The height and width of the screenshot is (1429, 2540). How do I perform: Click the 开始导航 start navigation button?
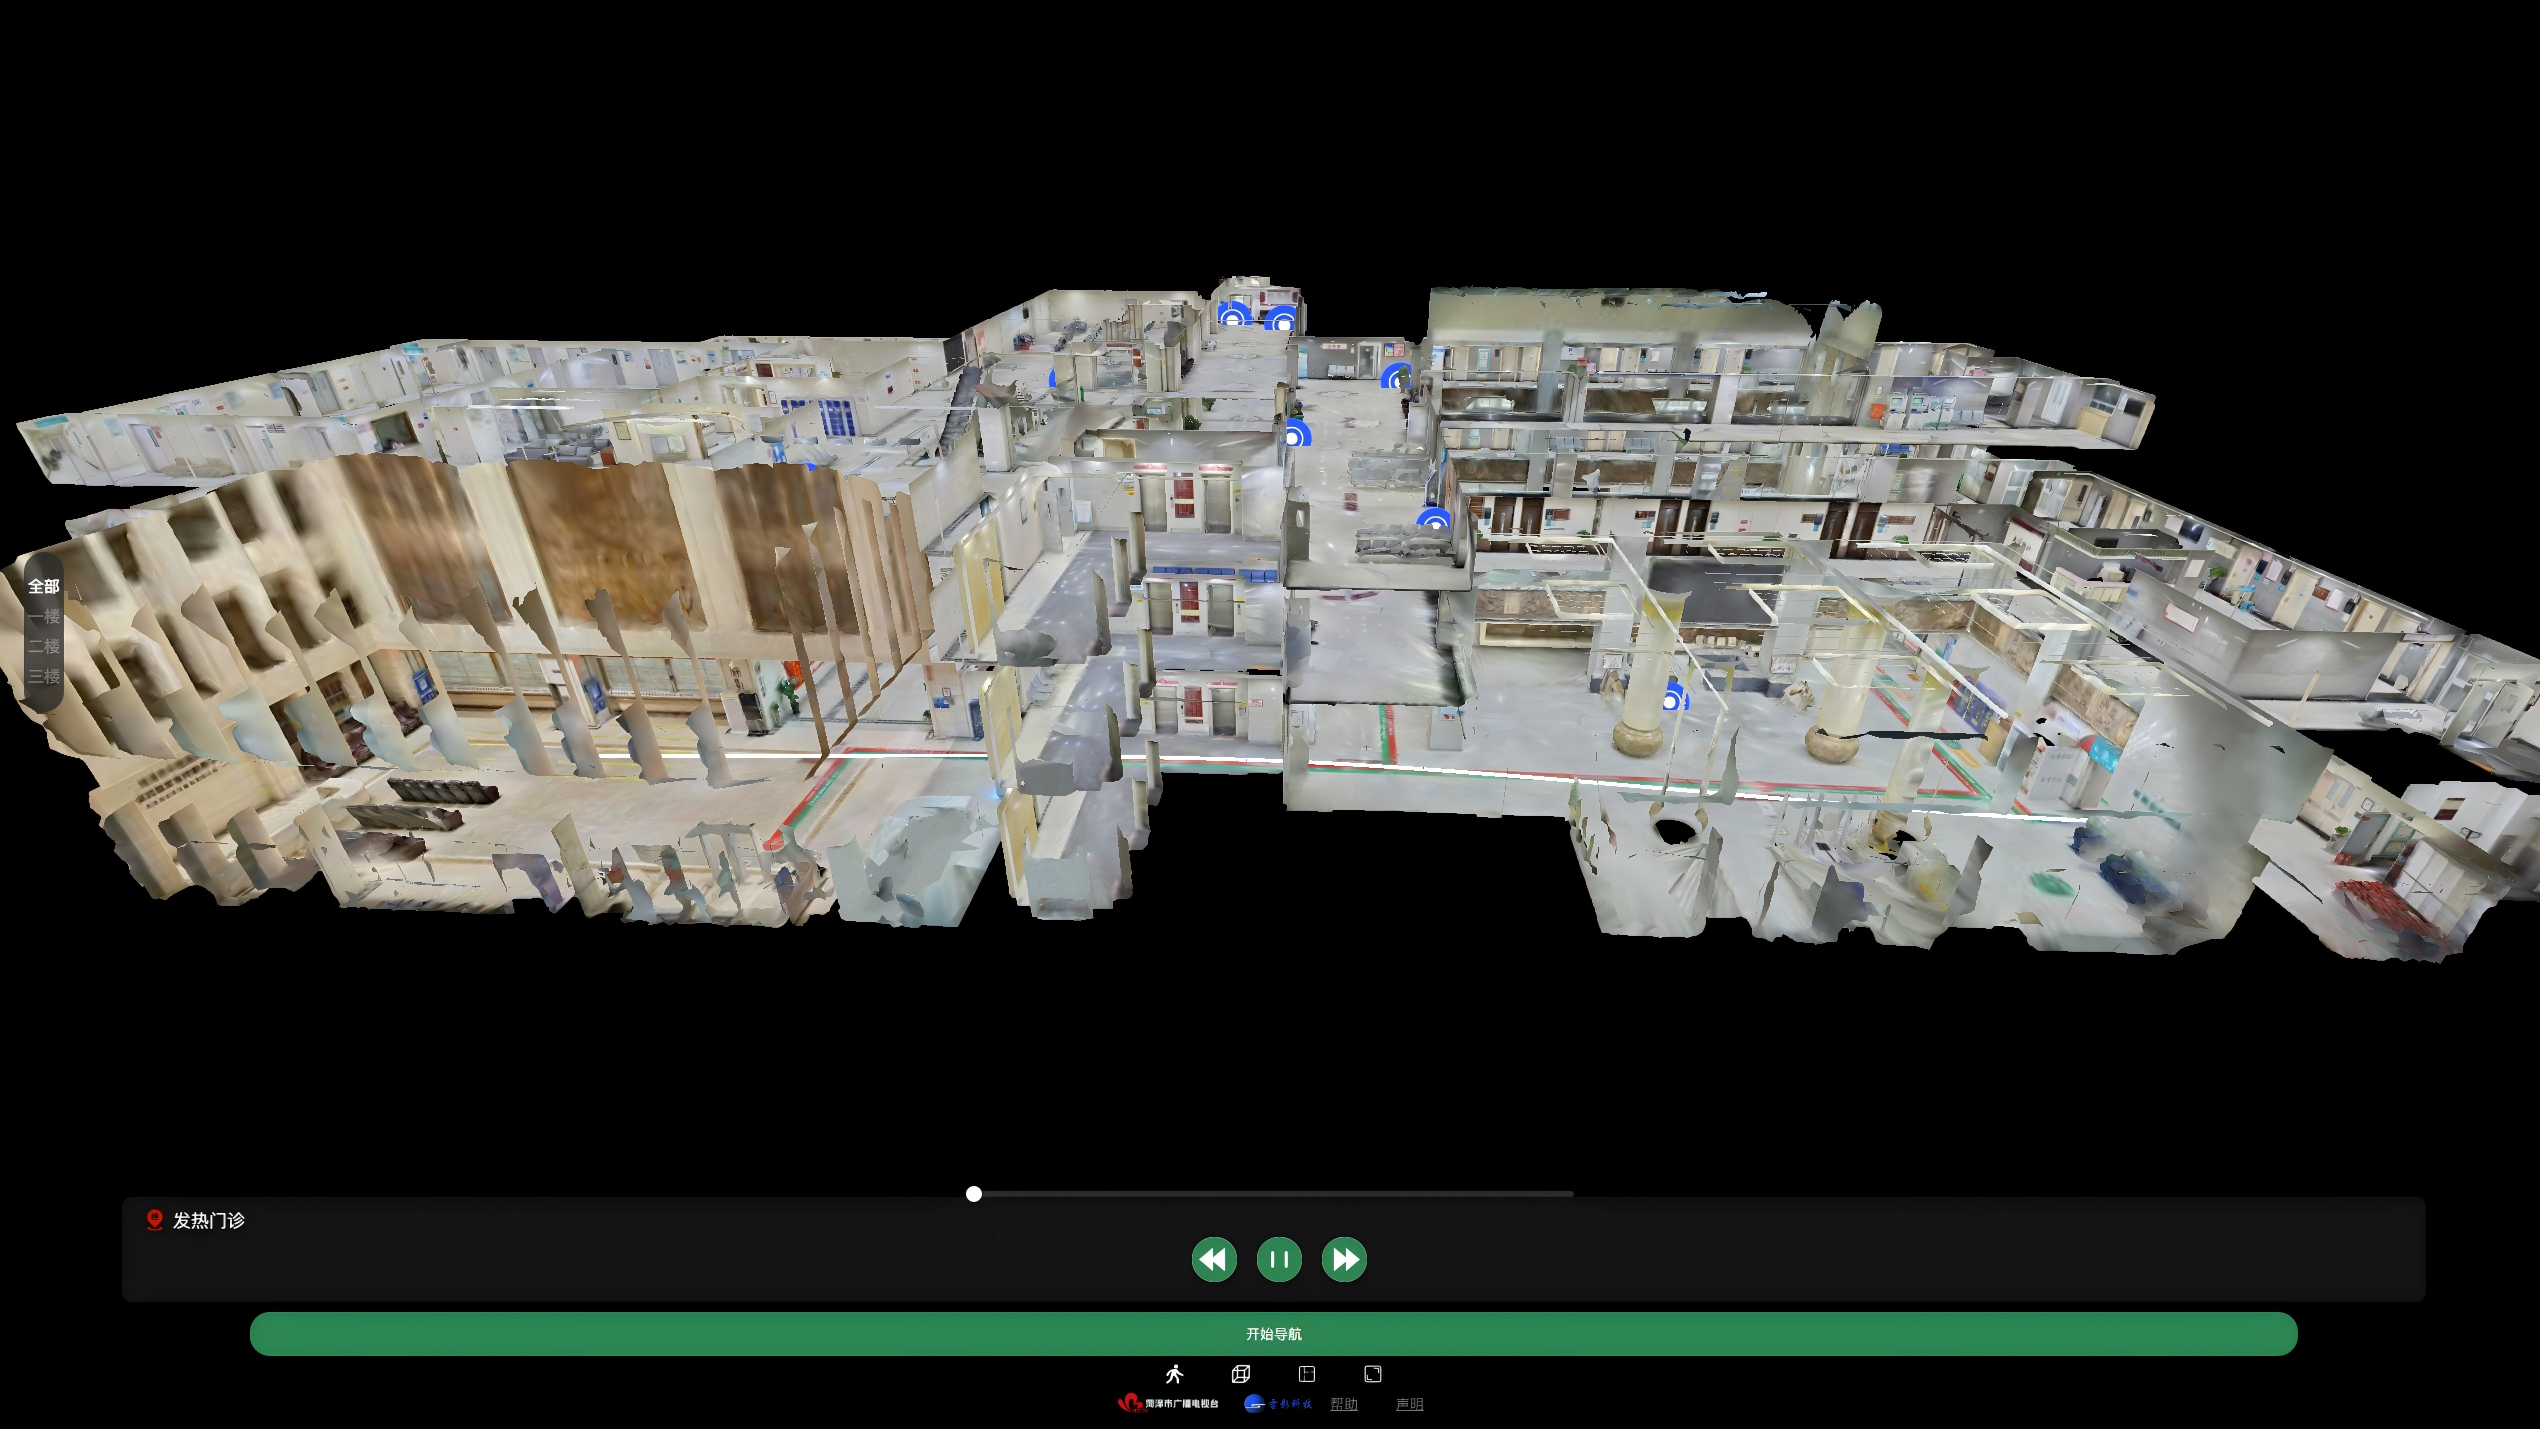pyautogui.click(x=1273, y=1334)
